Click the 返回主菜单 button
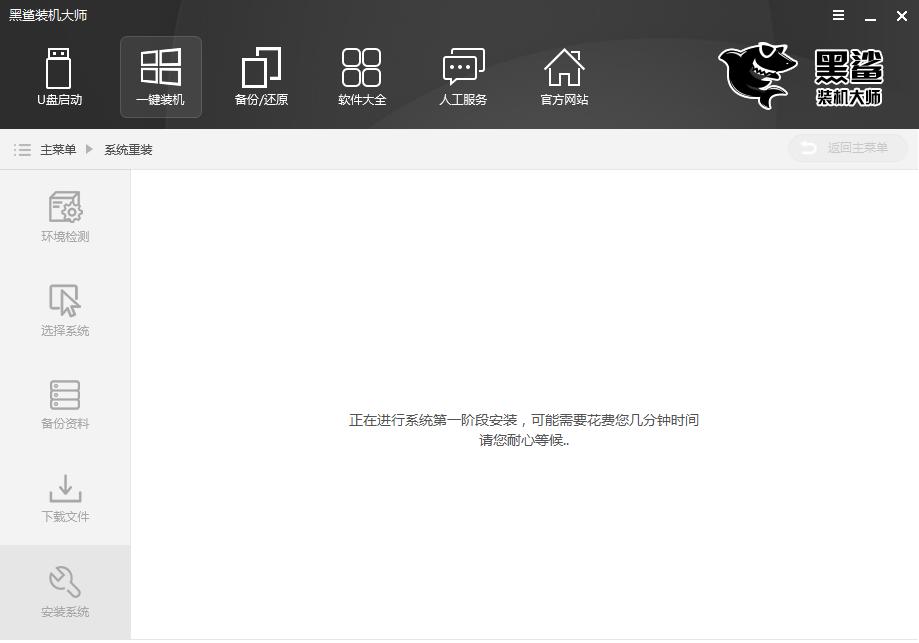Image resolution: width=919 pixels, height=643 pixels. [x=846, y=148]
